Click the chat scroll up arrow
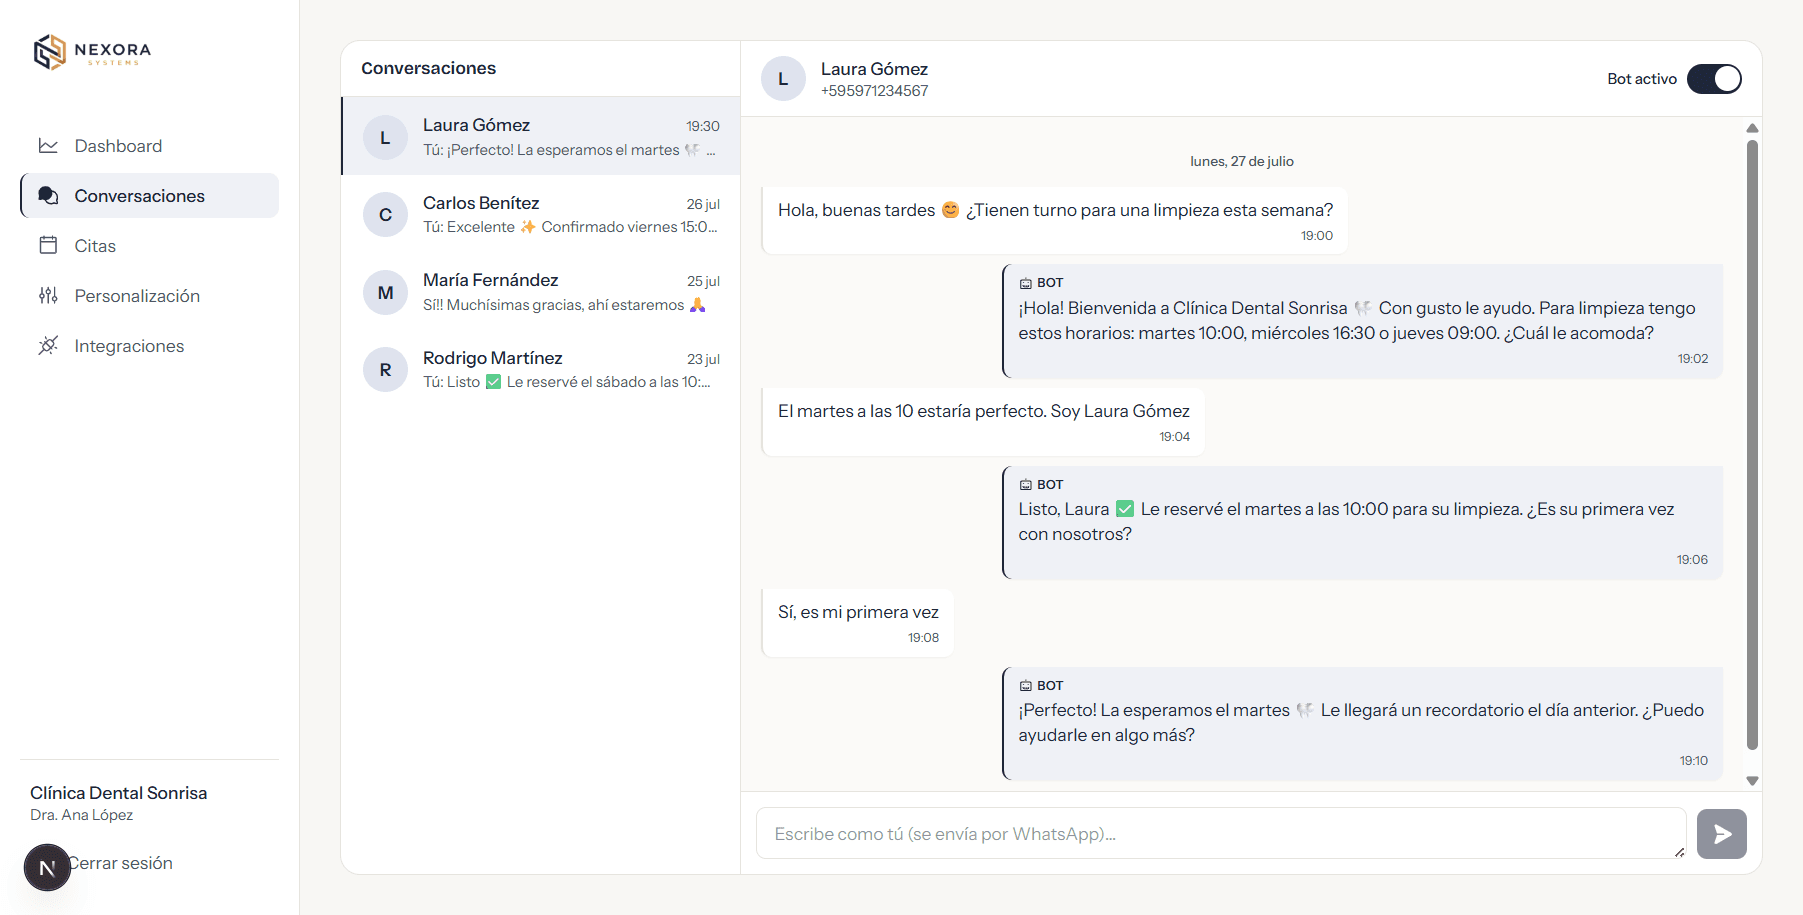This screenshot has width=1803, height=915. [1752, 128]
